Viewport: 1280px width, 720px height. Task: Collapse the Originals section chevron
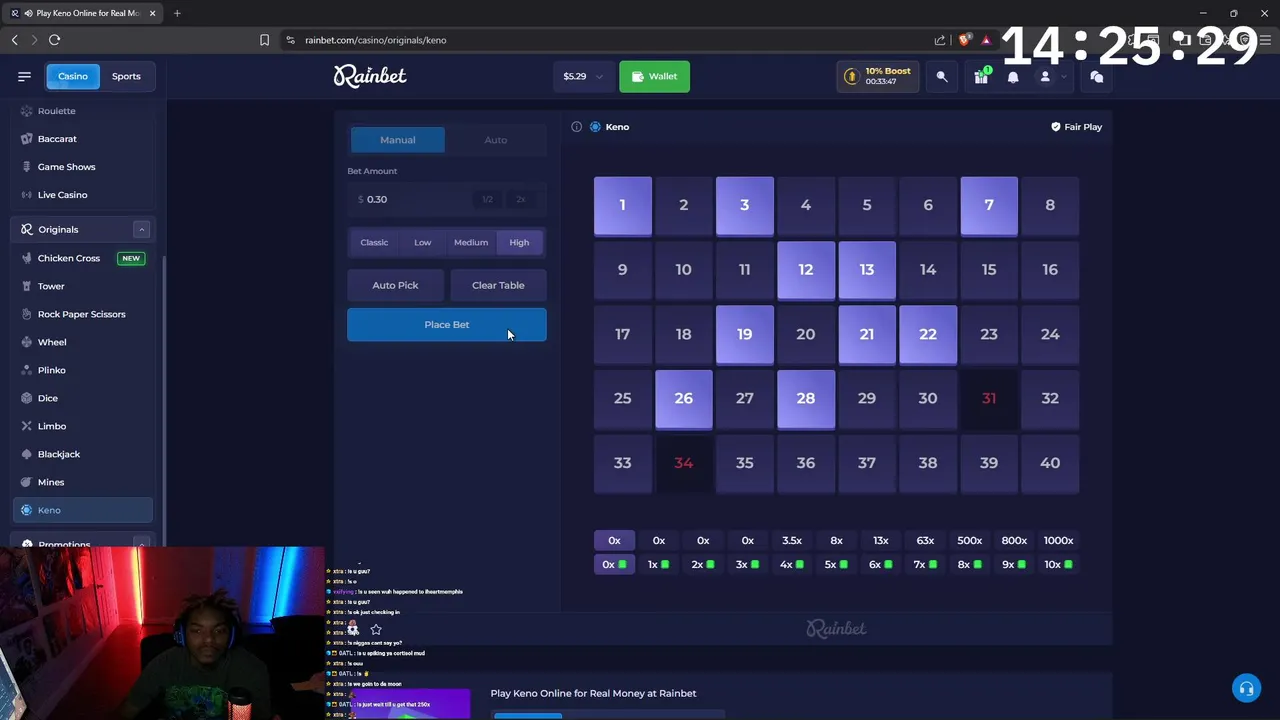click(x=141, y=229)
